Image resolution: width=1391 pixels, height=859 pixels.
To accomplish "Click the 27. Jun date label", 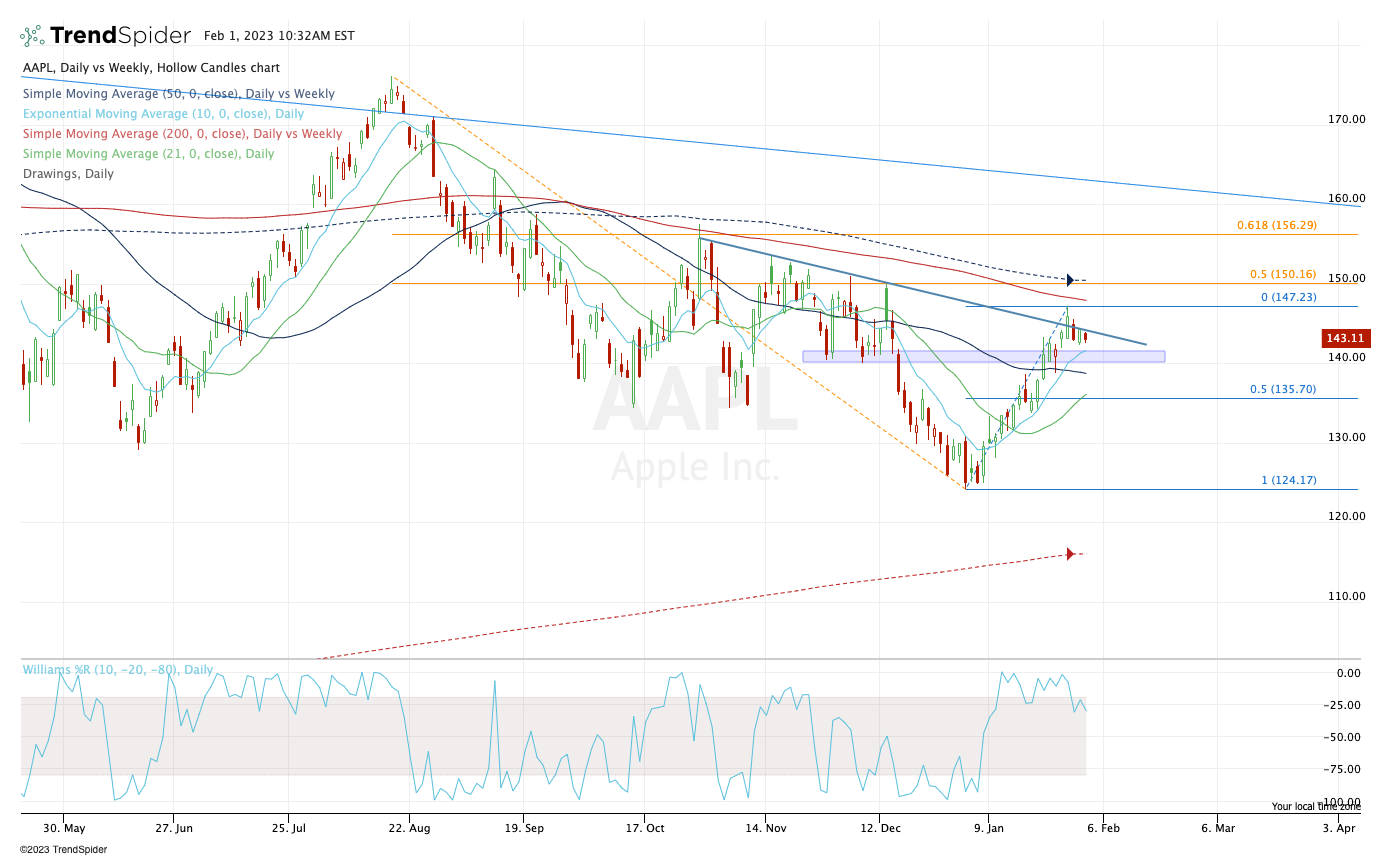I will [175, 828].
